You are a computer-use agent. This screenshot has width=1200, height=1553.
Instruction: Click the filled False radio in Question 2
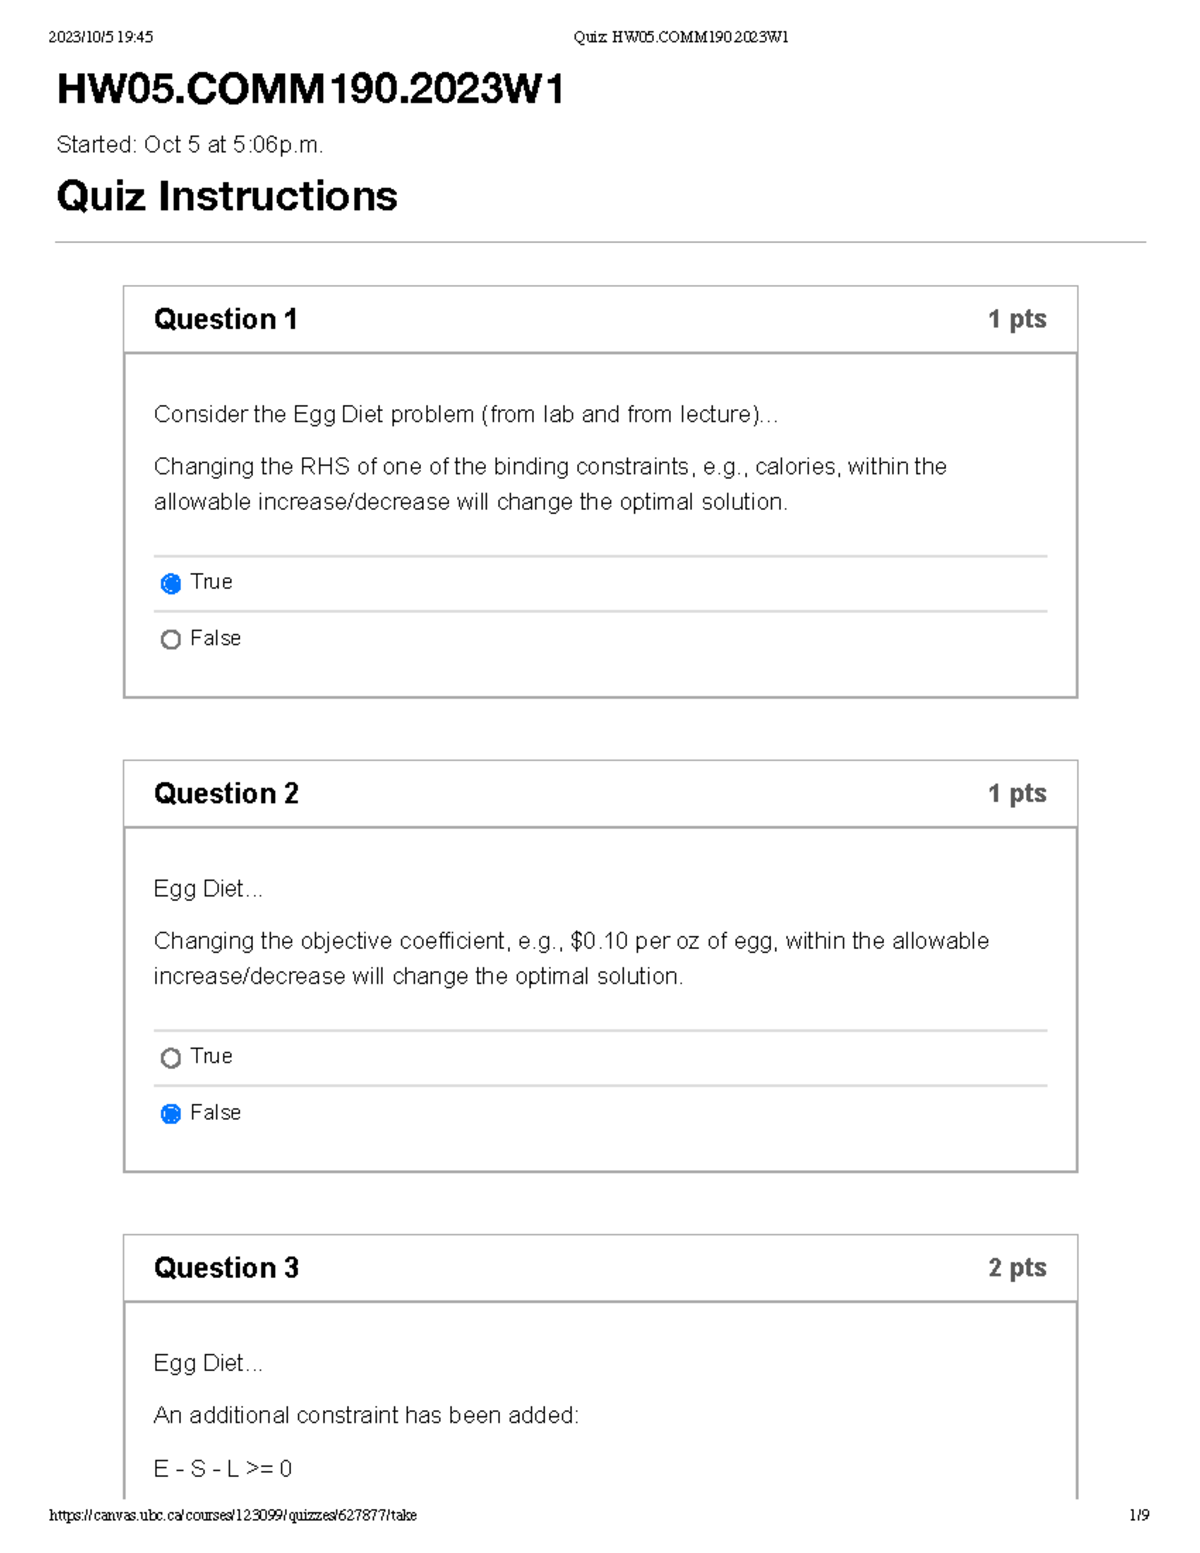pyautogui.click(x=171, y=1113)
